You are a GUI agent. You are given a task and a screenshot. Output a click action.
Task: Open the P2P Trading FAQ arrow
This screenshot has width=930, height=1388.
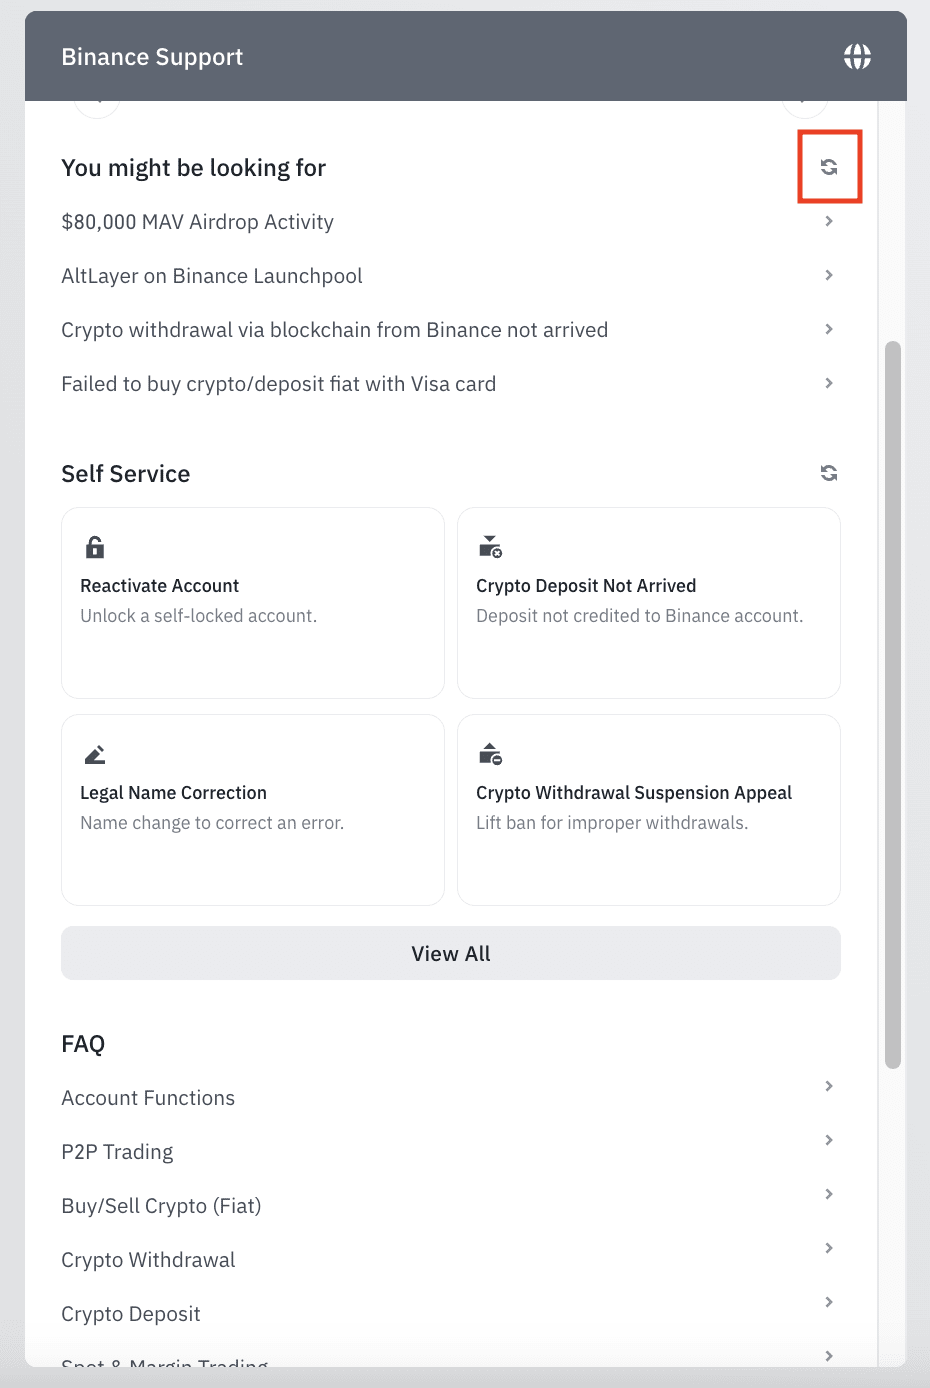tap(829, 1140)
